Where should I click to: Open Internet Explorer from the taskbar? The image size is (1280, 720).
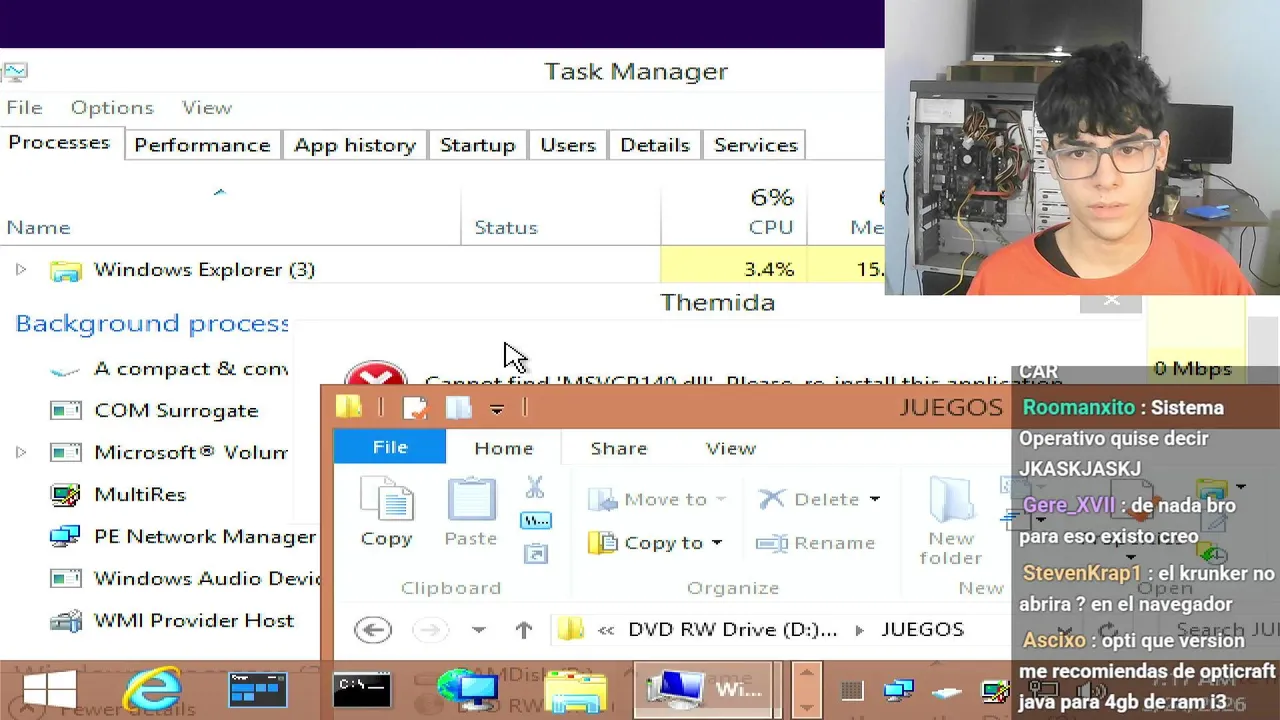(152, 690)
